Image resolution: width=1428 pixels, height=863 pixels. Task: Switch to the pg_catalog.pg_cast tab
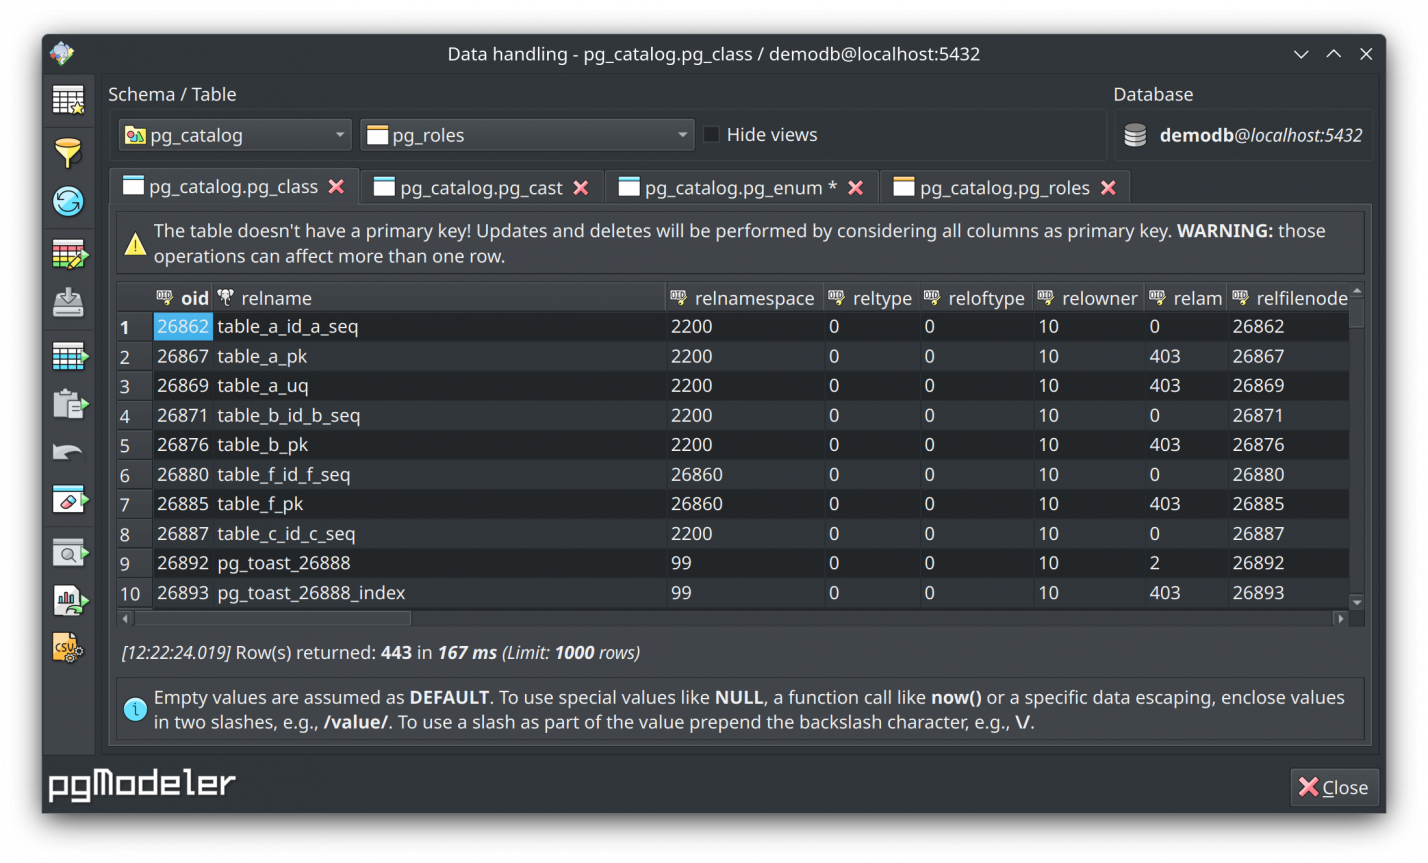tap(481, 188)
